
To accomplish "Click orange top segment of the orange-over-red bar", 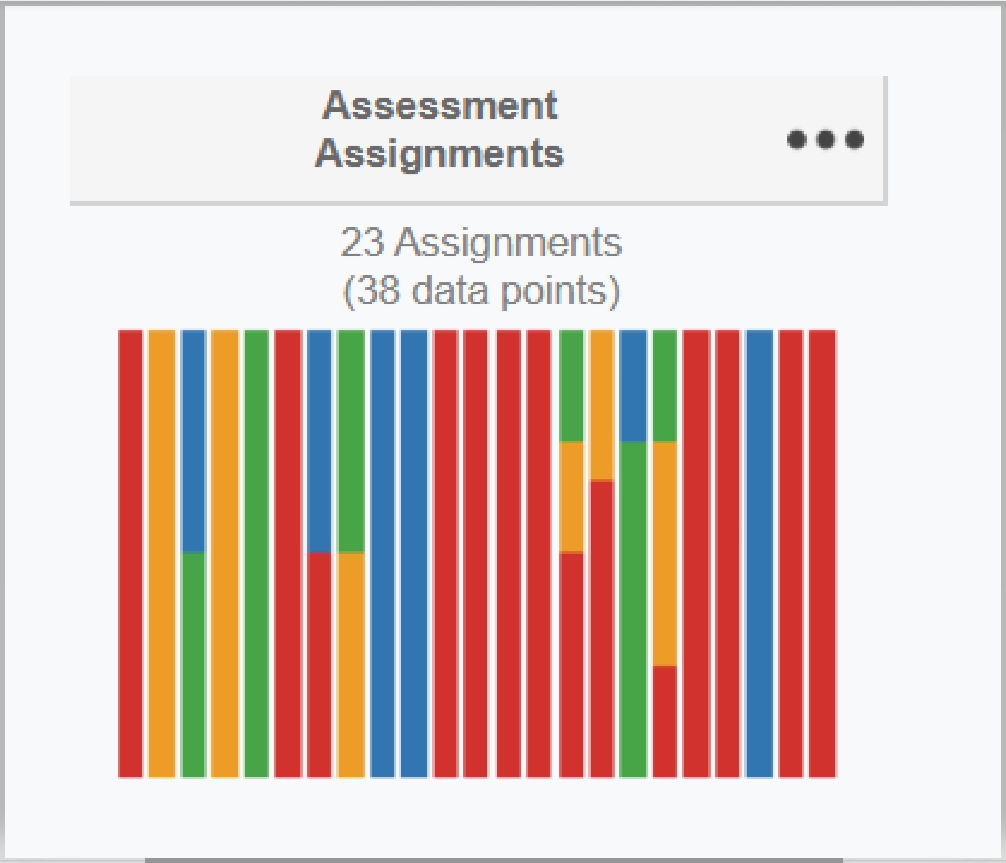I will point(601,405).
